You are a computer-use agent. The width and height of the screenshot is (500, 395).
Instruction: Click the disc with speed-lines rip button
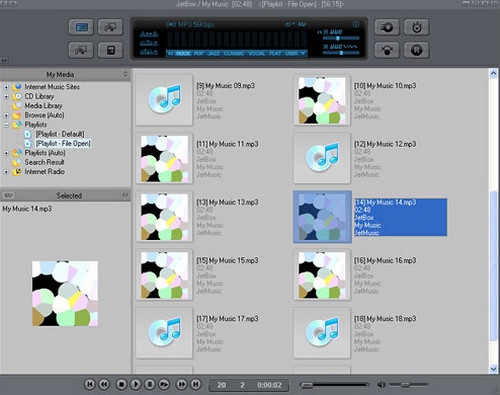pyautogui.click(x=387, y=27)
